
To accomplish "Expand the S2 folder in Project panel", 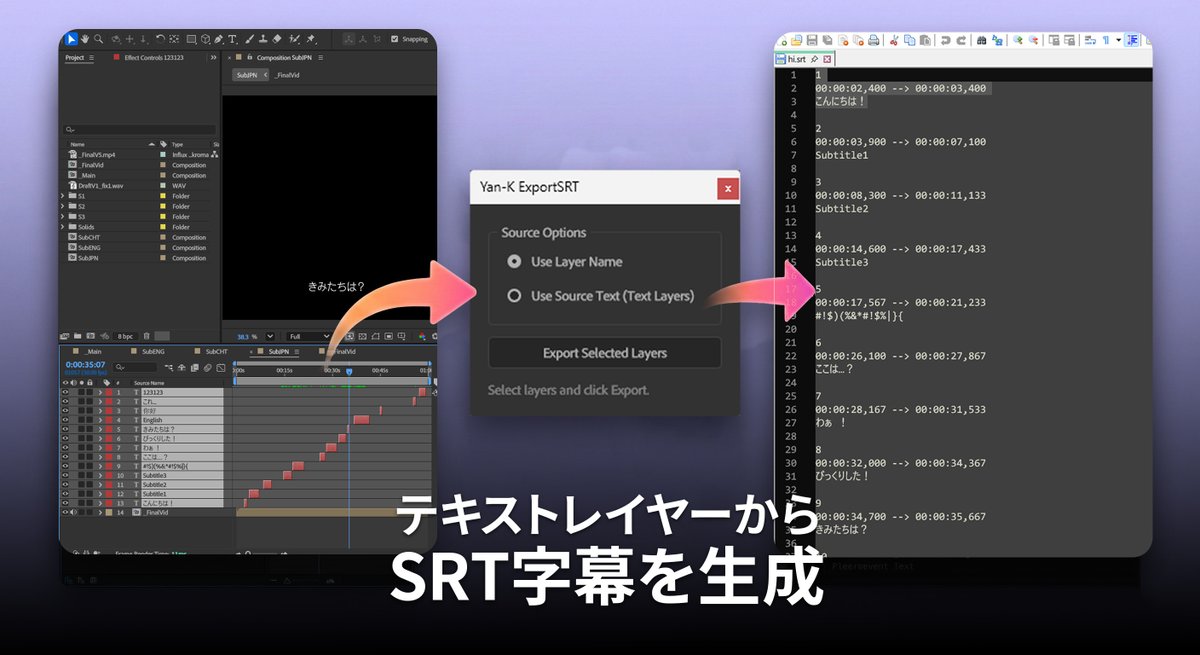I will [63, 206].
